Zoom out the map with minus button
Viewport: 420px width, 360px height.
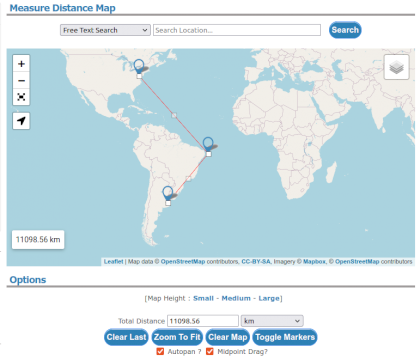pos(21,80)
